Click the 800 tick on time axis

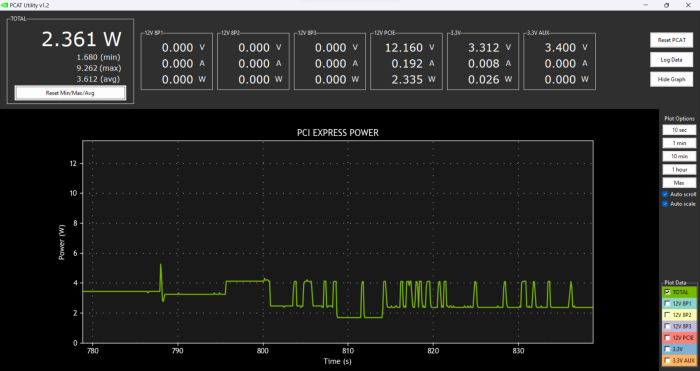click(x=263, y=350)
